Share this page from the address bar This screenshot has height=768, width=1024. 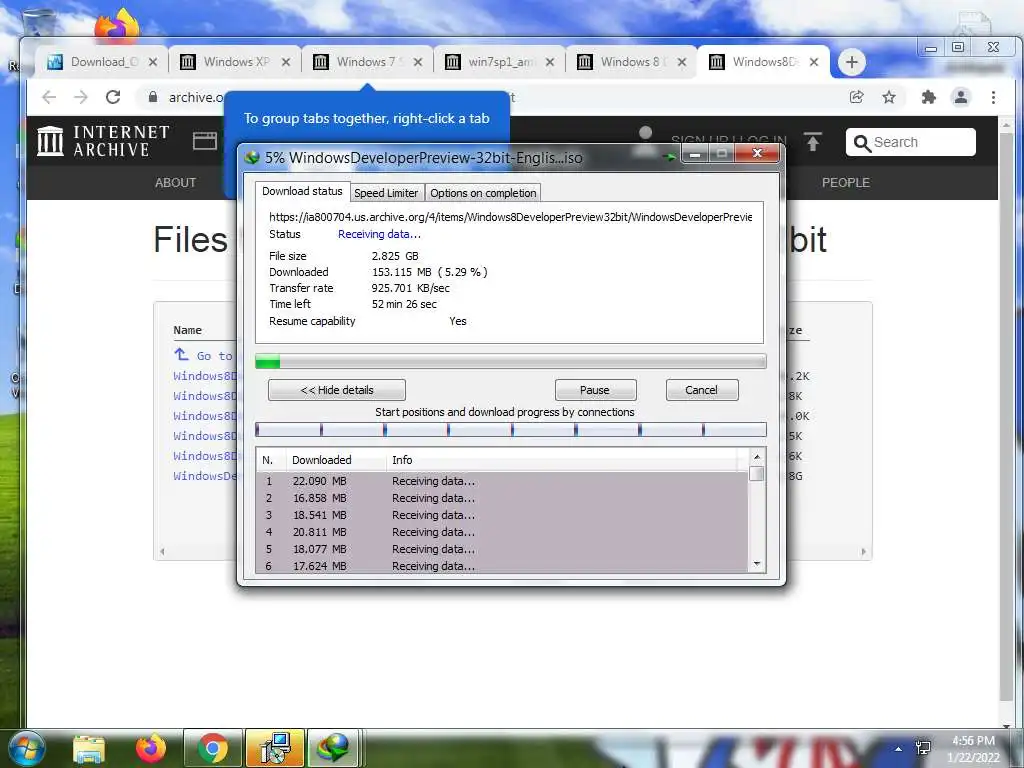pos(857,97)
